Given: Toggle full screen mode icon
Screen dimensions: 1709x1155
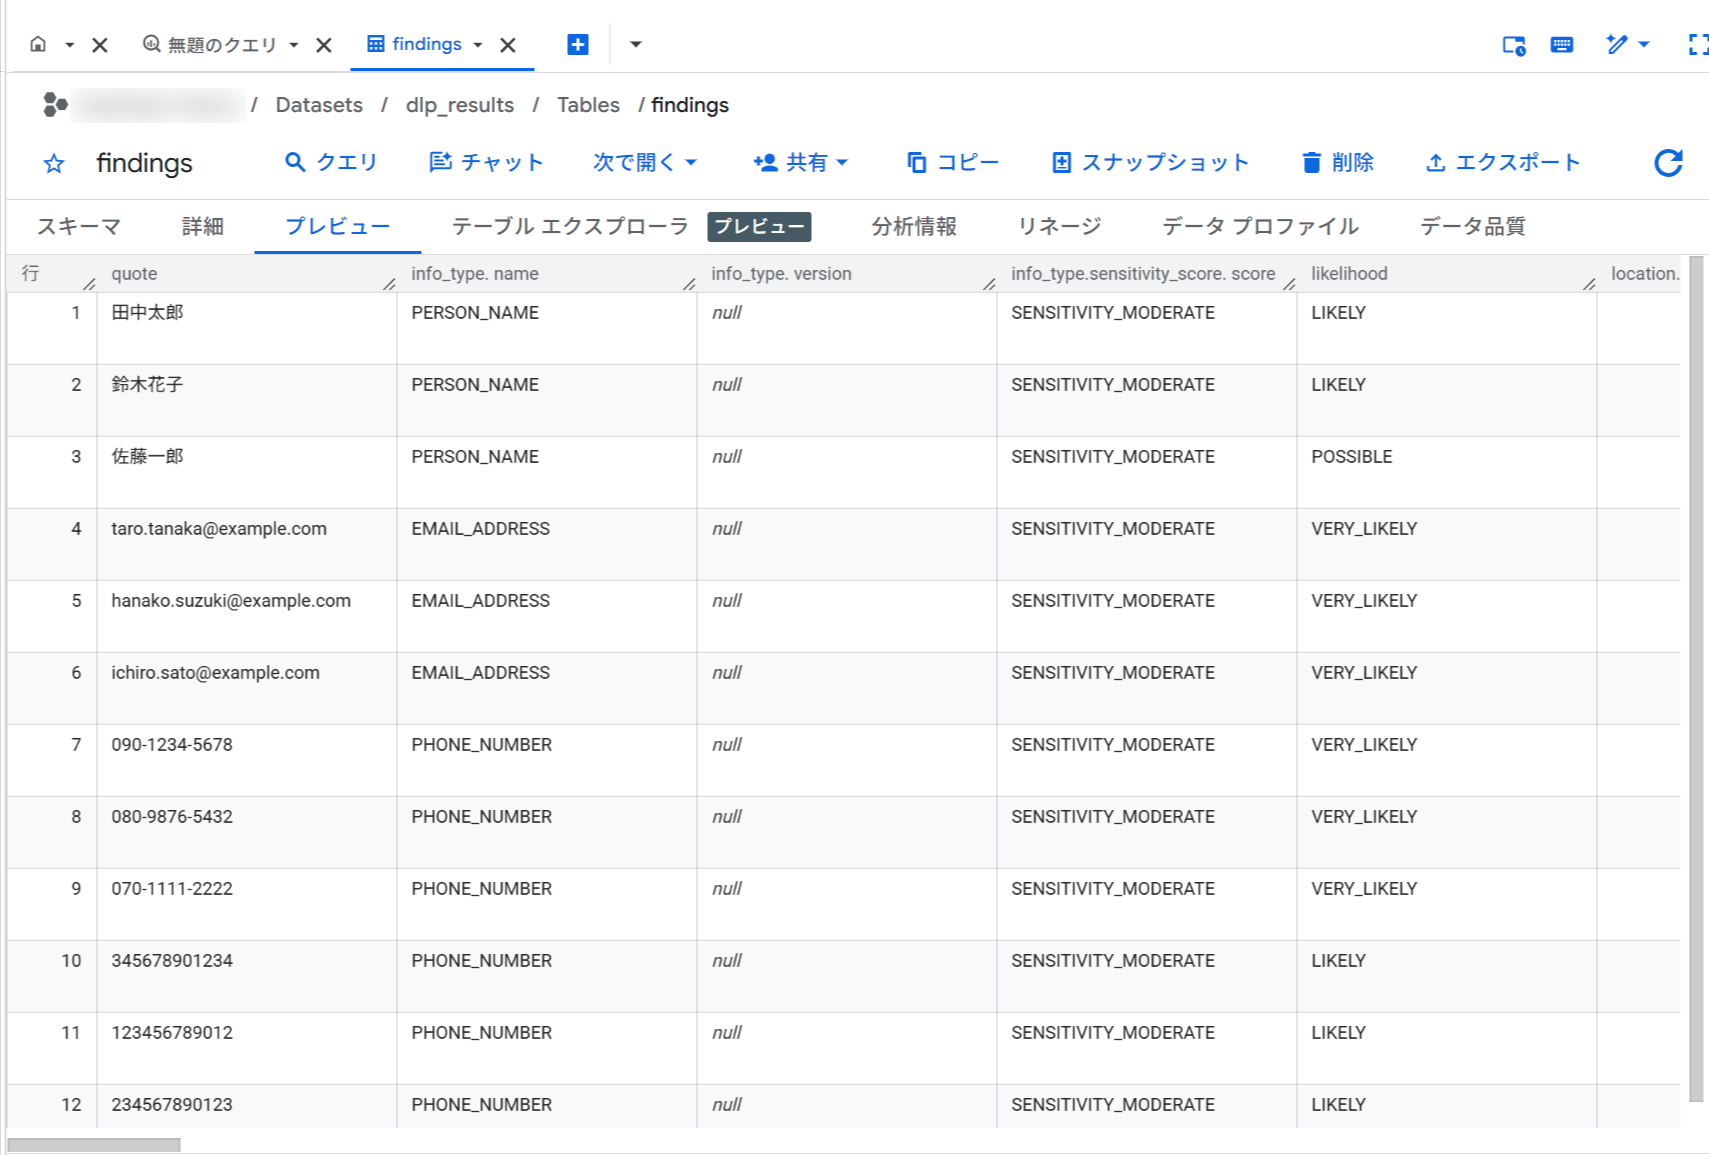Looking at the screenshot, I should 1698,45.
